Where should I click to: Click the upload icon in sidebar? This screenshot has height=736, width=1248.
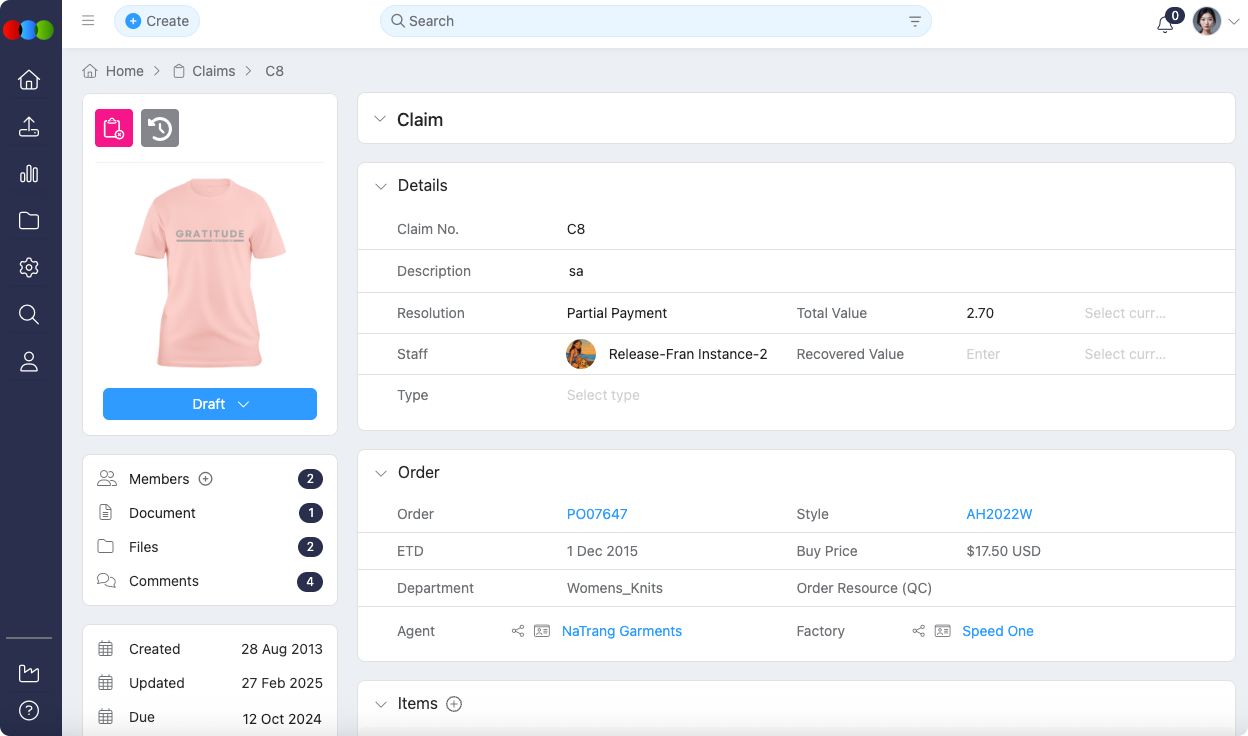click(29, 127)
